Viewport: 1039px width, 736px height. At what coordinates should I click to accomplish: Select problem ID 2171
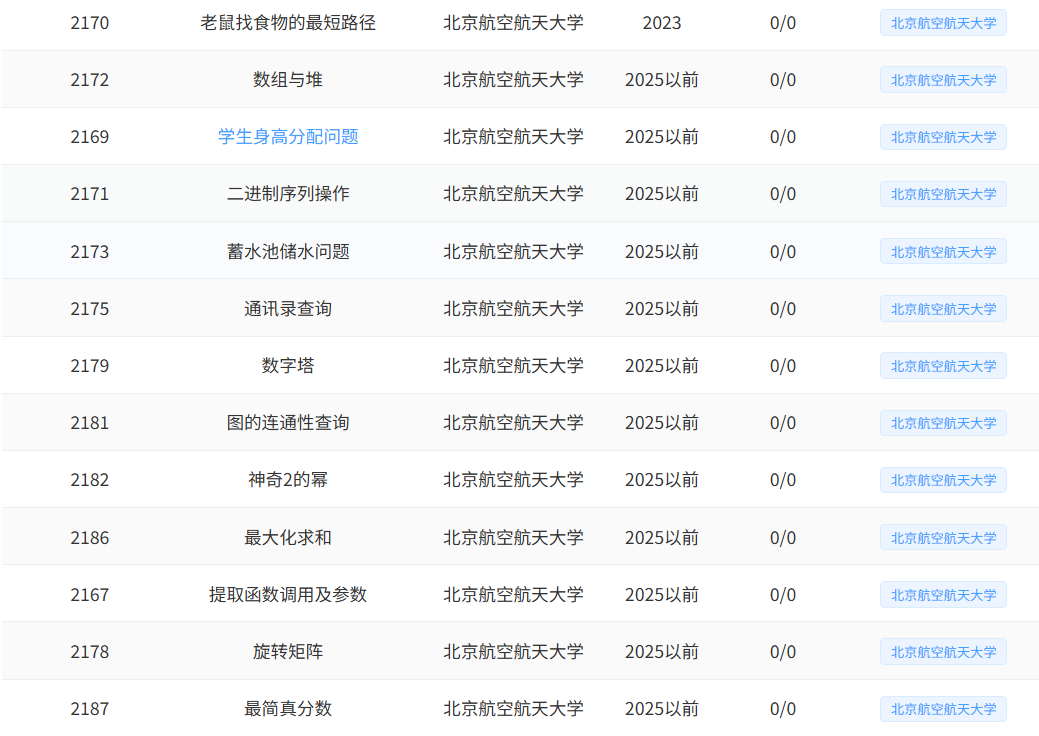pos(89,193)
